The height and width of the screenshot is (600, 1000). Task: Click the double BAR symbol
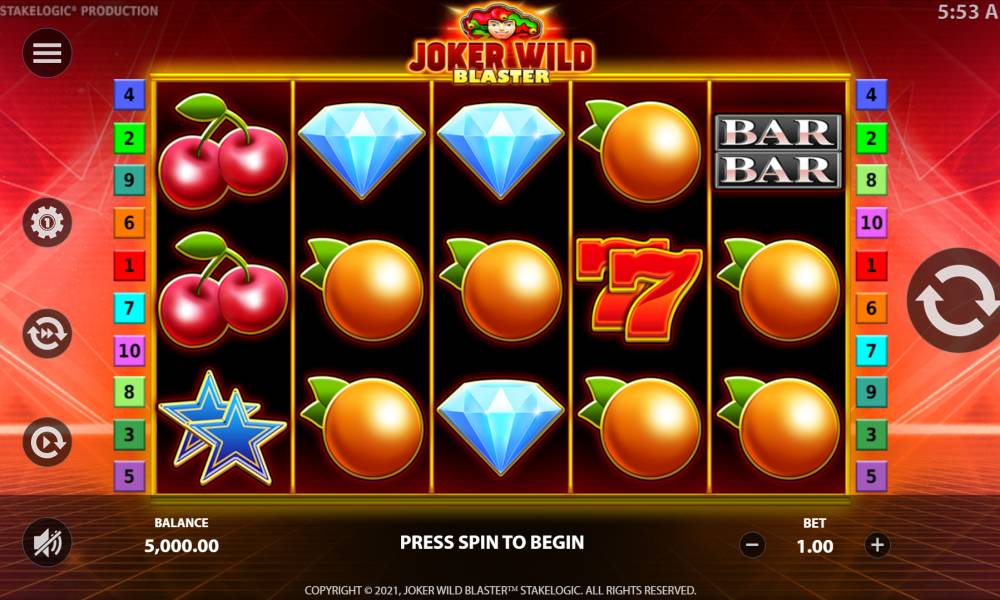tap(778, 151)
